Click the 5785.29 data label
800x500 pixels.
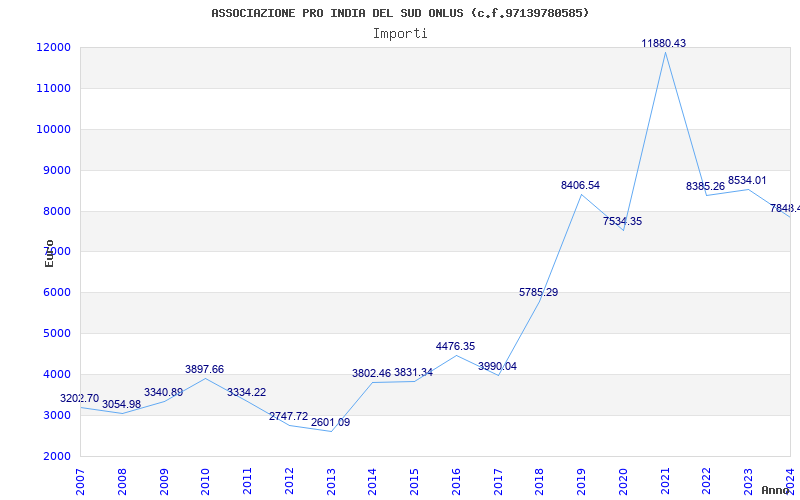pyautogui.click(x=538, y=292)
